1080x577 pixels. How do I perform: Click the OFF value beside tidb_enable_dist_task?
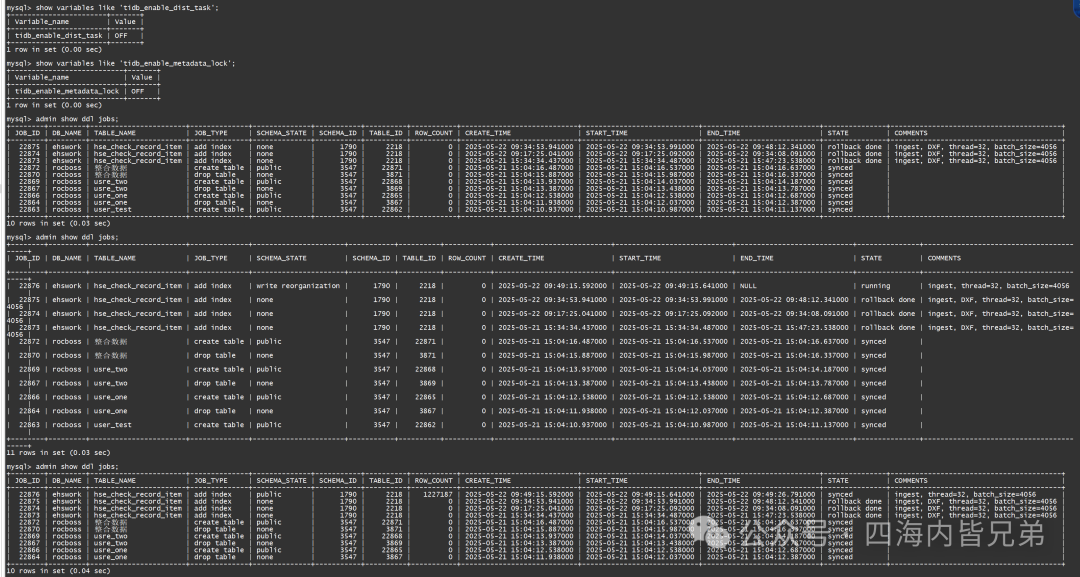[121, 36]
